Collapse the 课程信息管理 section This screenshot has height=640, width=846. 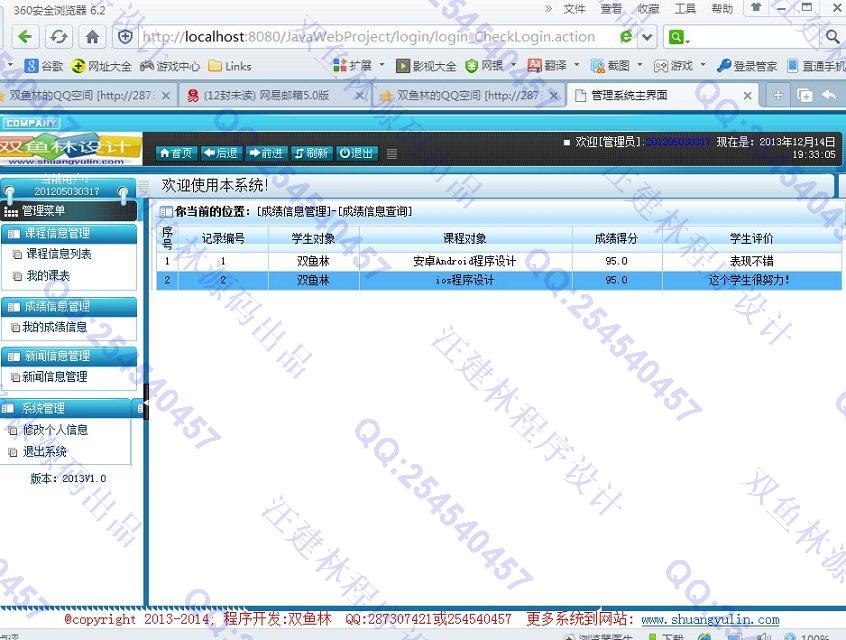click(69, 233)
